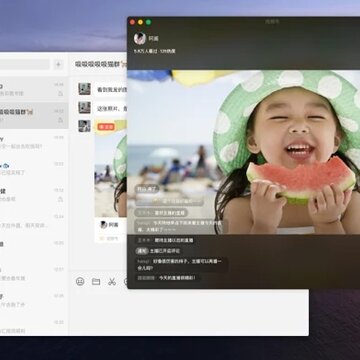360x360 pixels.
Task: Click the message typing area in chat window
Action: tap(188, 312)
